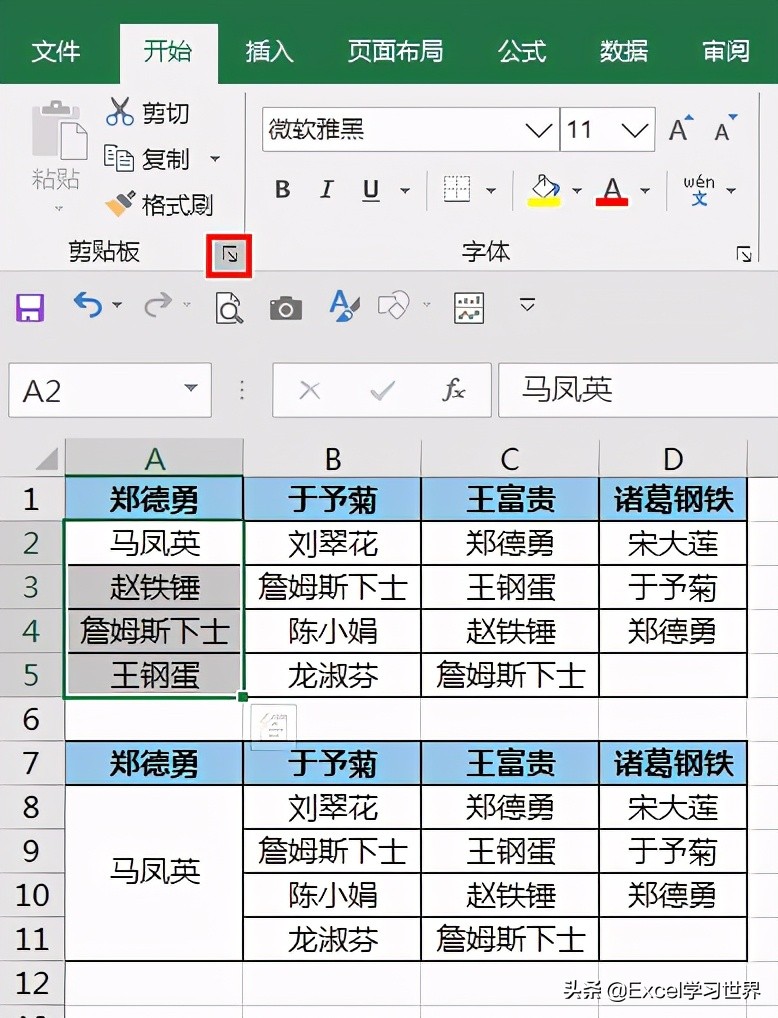Click the 格式刷 button label
Viewport: 778px width, 1018px height.
point(178,205)
